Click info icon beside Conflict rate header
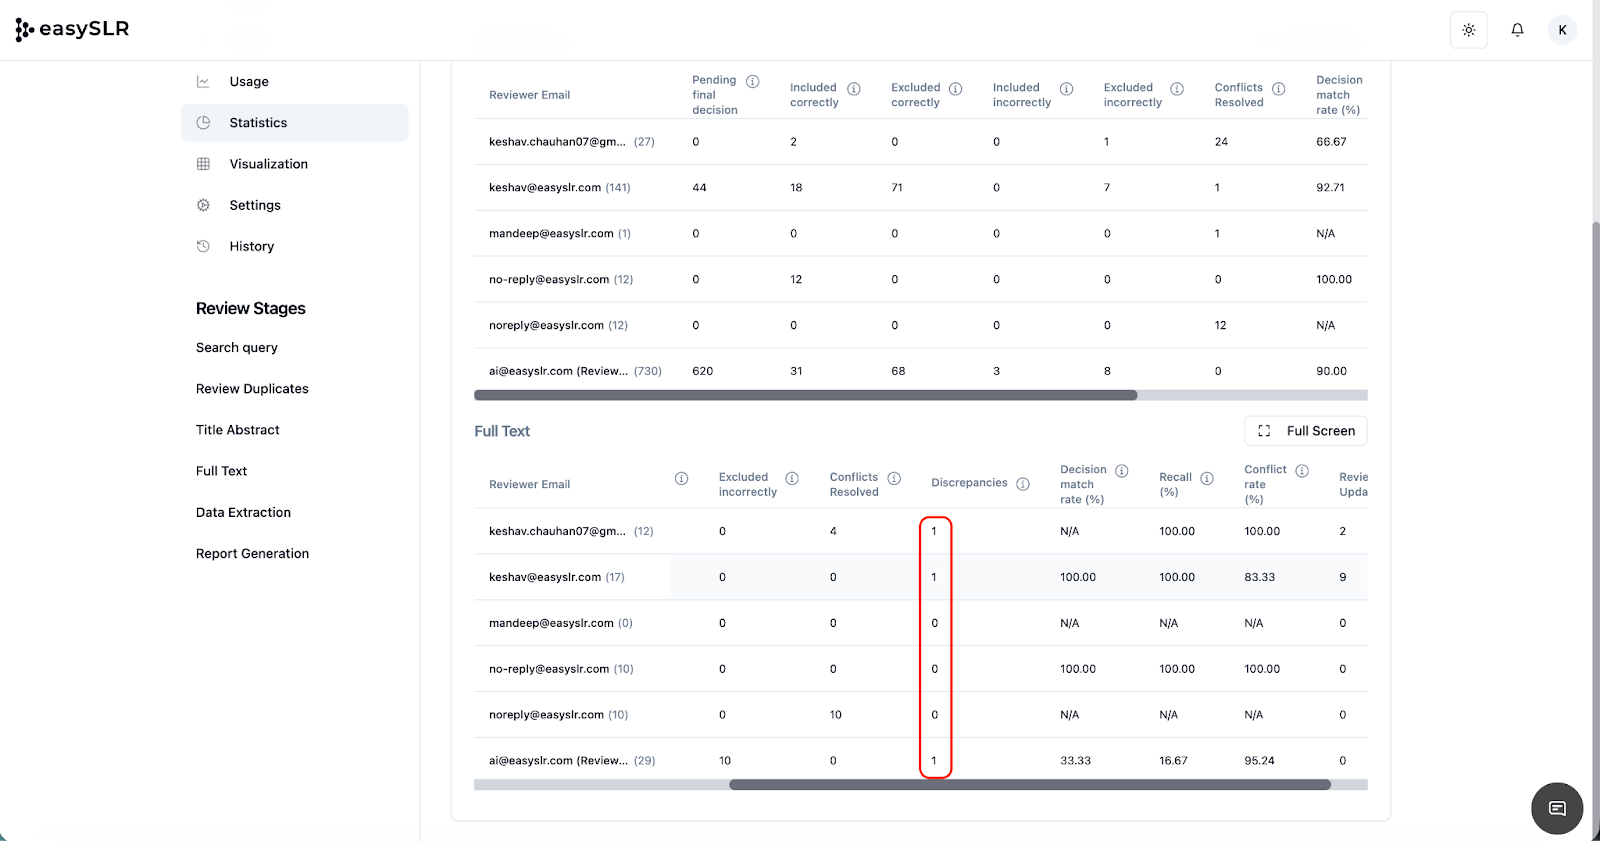1600x841 pixels. (1302, 471)
